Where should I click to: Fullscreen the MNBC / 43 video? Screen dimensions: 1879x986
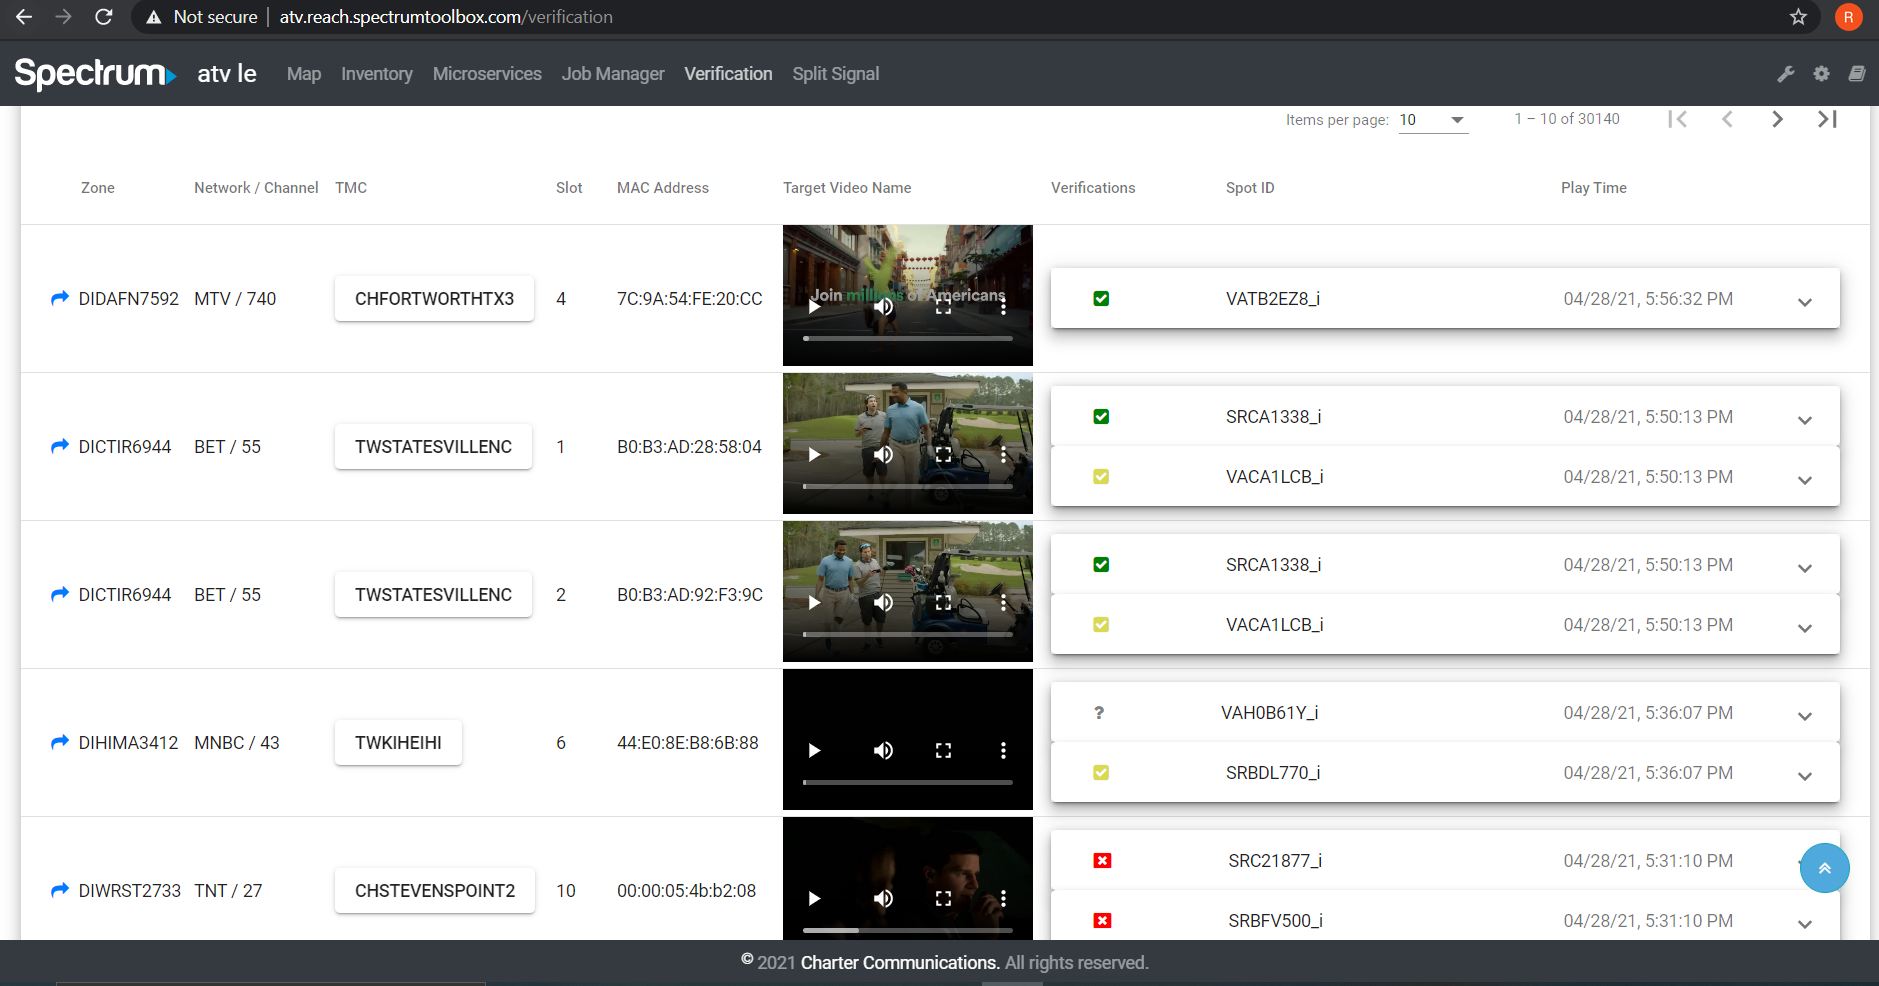click(943, 750)
